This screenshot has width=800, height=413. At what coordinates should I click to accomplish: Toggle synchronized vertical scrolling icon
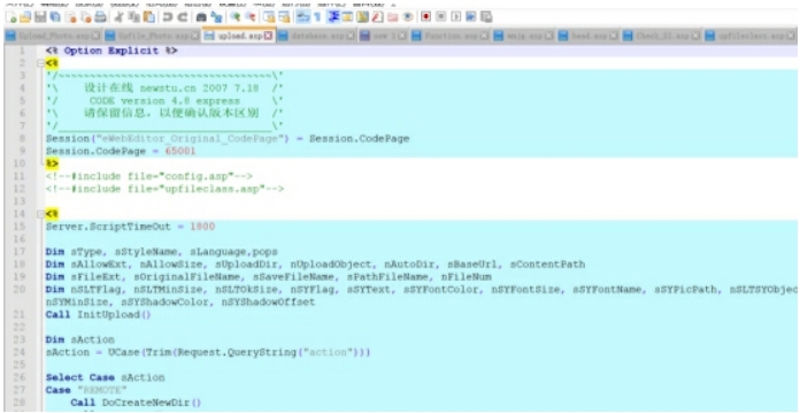(x=268, y=17)
